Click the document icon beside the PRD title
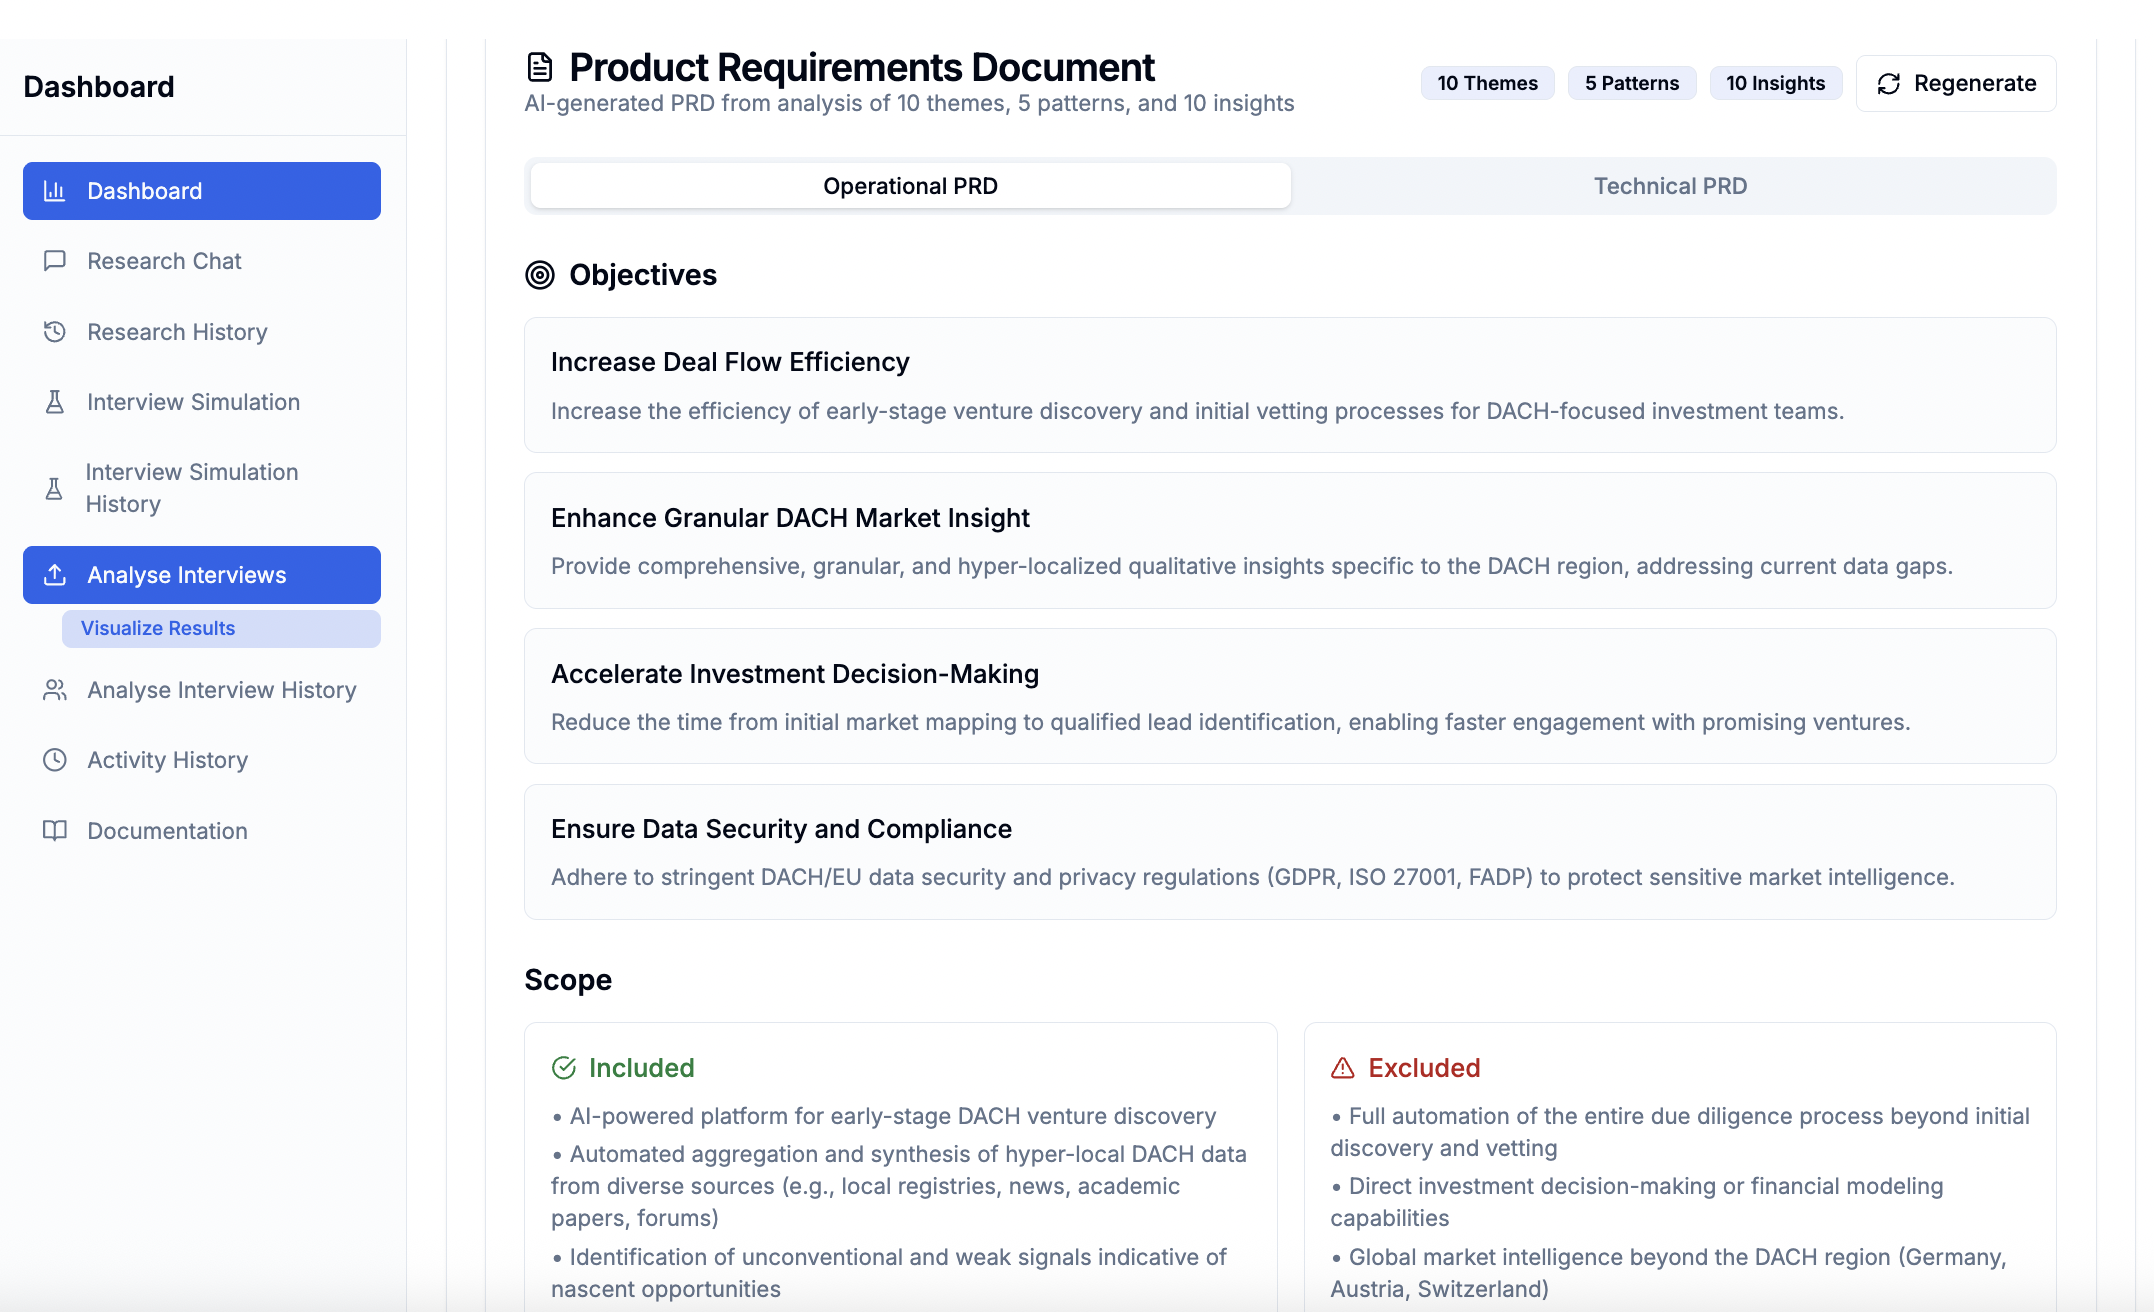 coord(540,67)
